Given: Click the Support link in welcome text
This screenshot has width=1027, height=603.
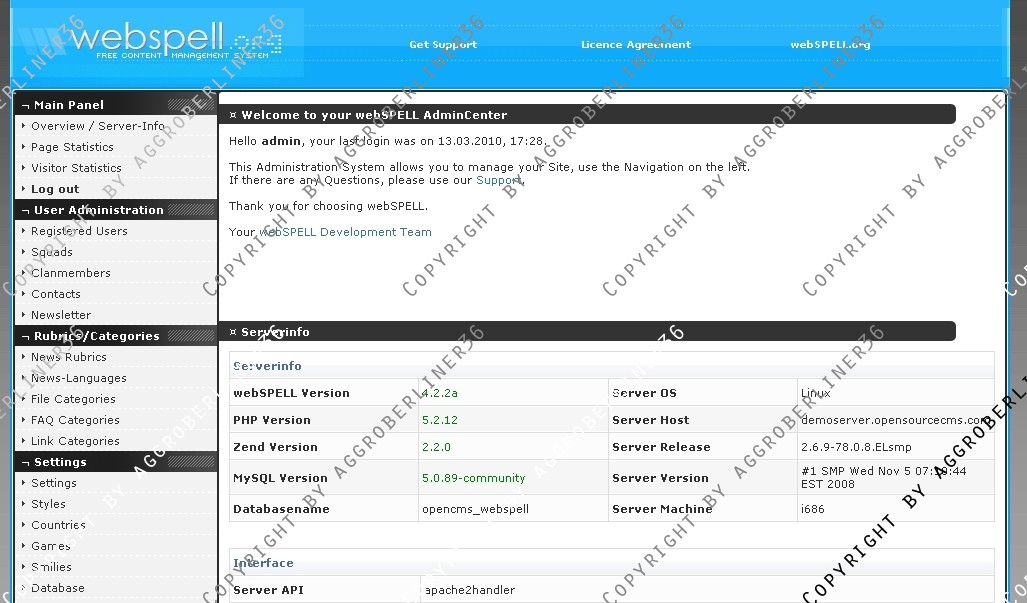Looking at the screenshot, I should [x=498, y=180].
